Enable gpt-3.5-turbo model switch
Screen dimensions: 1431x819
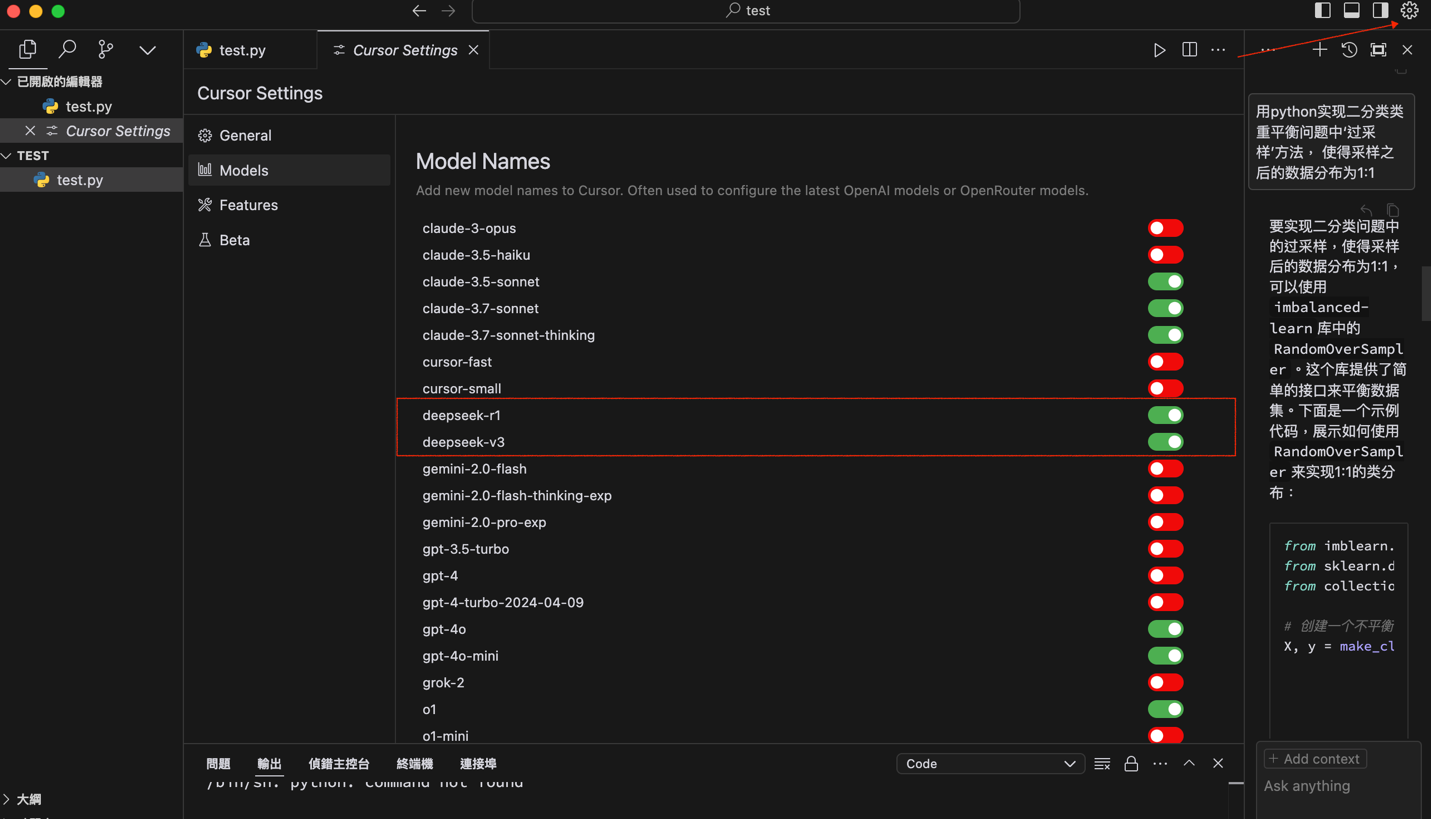click(x=1165, y=549)
